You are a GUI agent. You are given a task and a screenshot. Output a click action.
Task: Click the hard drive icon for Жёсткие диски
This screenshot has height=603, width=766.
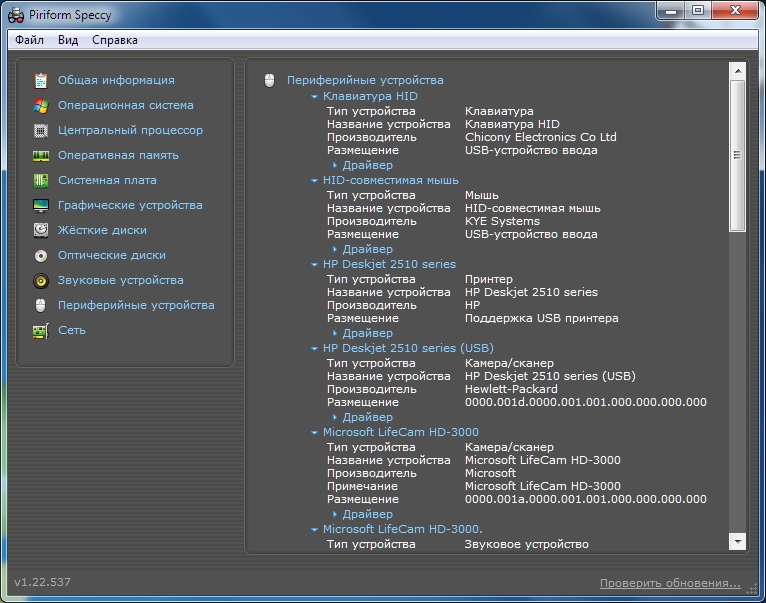(41, 230)
